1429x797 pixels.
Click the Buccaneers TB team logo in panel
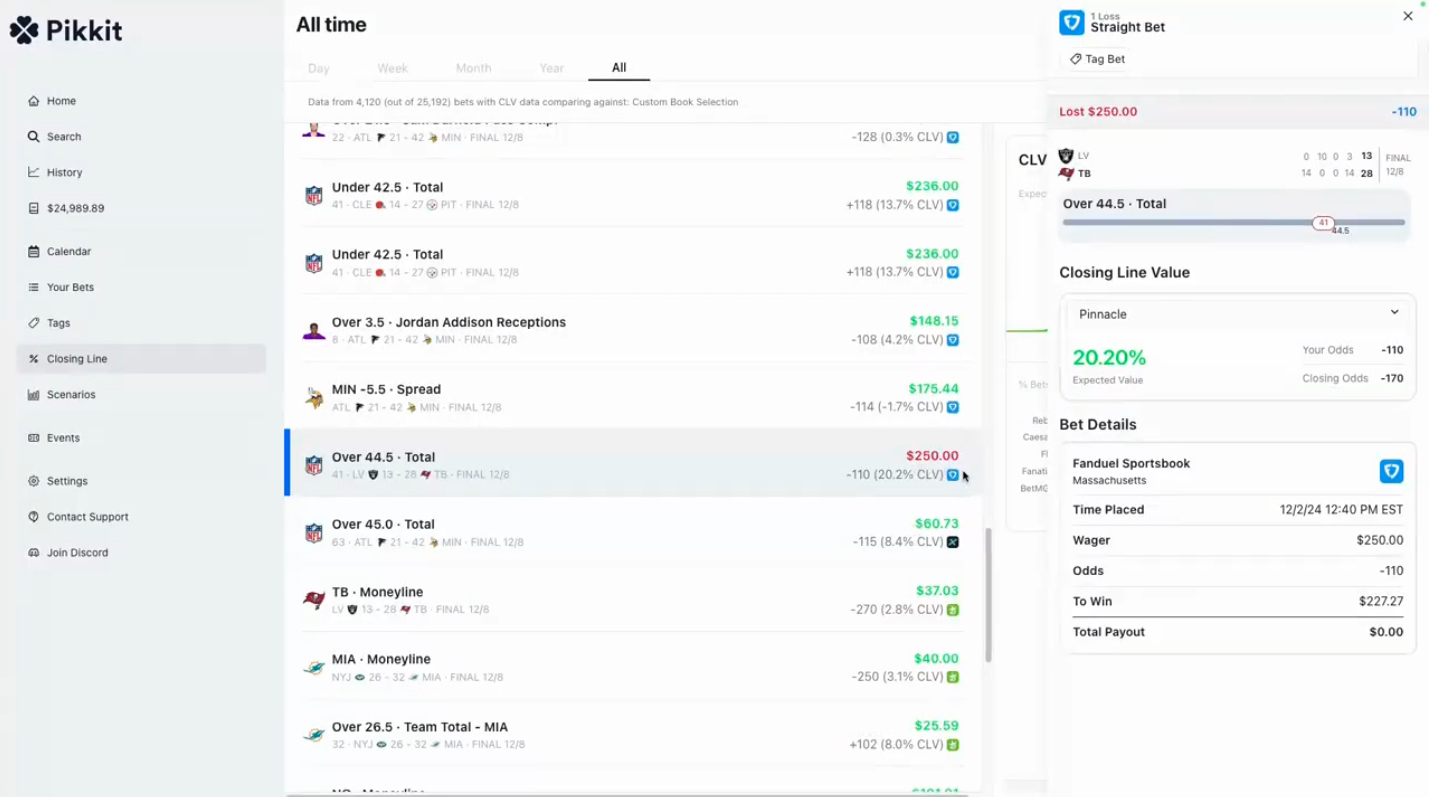coord(1066,174)
